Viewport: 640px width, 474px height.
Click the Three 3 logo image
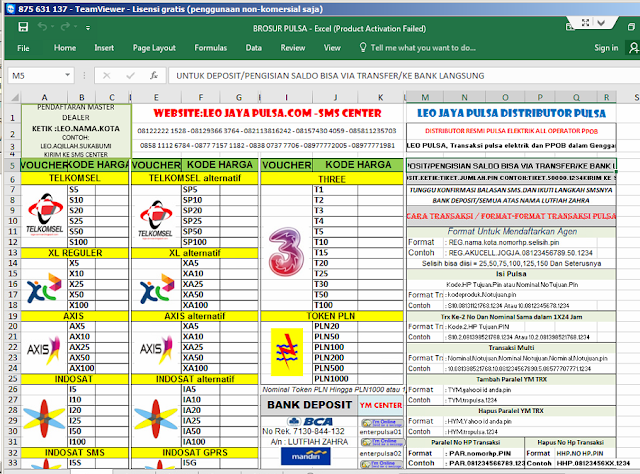pyautogui.click(x=286, y=252)
